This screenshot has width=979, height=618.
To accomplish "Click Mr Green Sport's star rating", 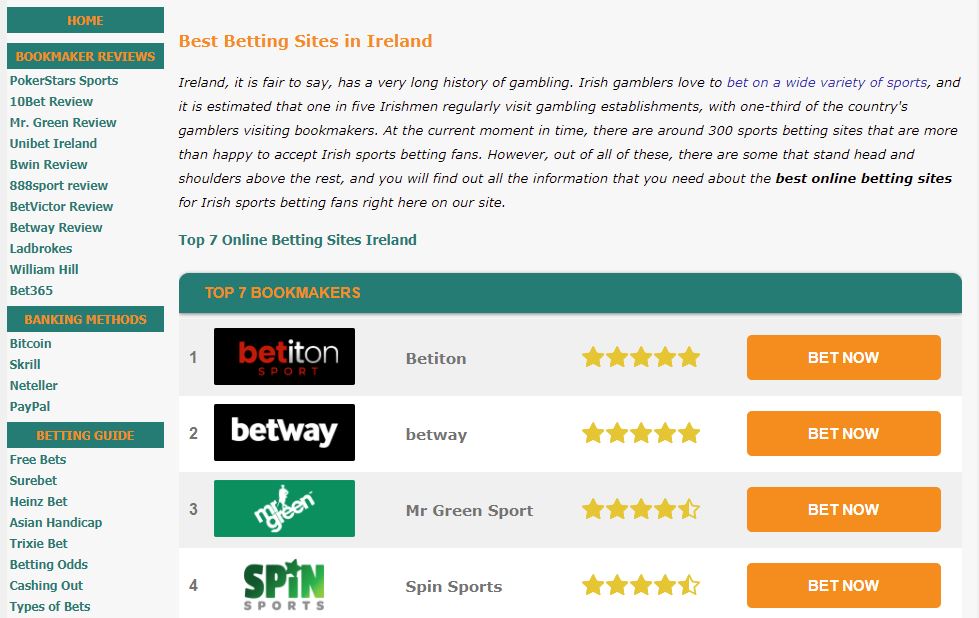I will [x=641, y=509].
